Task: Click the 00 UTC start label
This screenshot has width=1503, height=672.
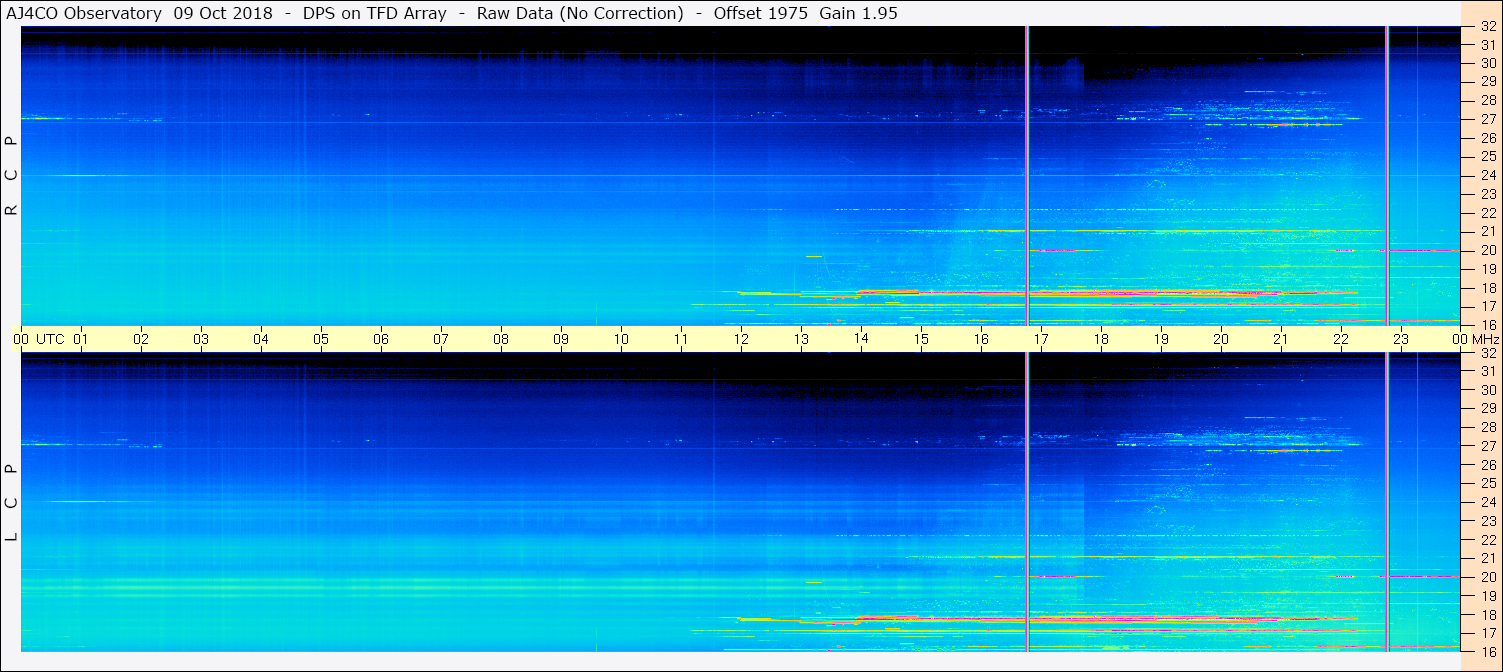Action: 41,339
